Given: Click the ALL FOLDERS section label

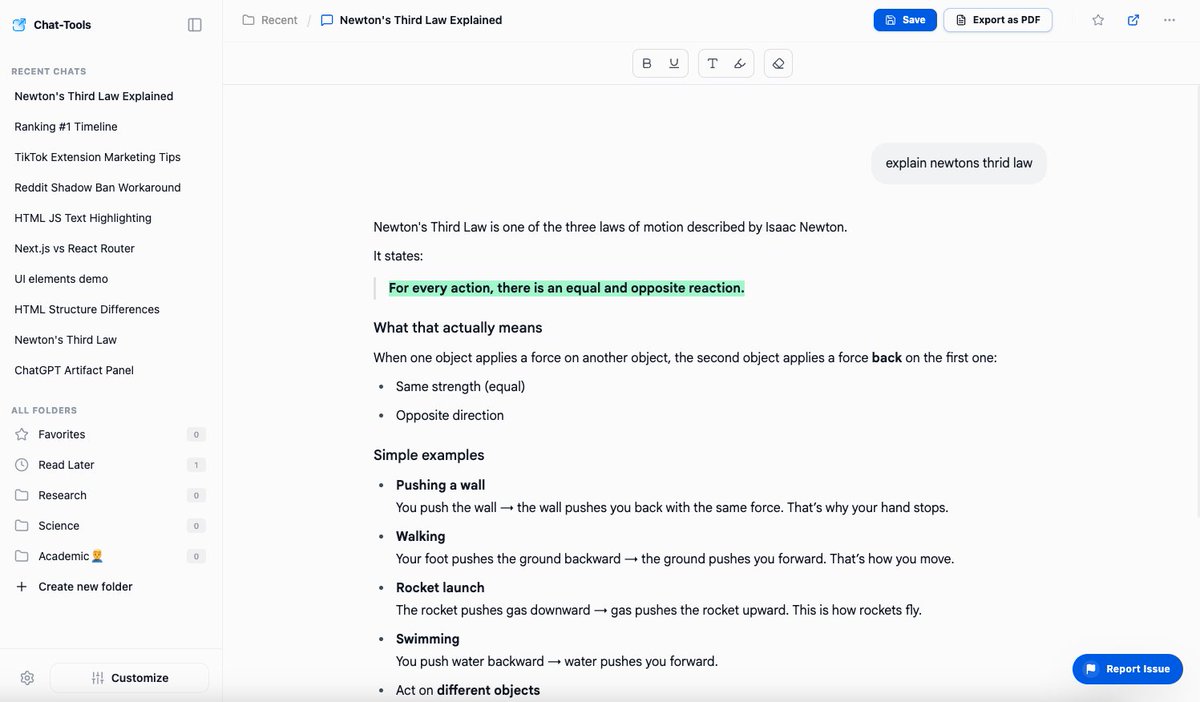Looking at the screenshot, I should click(x=44, y=410).
